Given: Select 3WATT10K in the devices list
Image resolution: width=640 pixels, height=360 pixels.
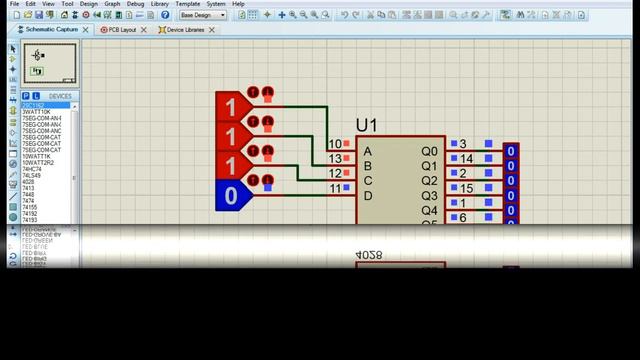Looking at the screenshot, I should (36, 112).
